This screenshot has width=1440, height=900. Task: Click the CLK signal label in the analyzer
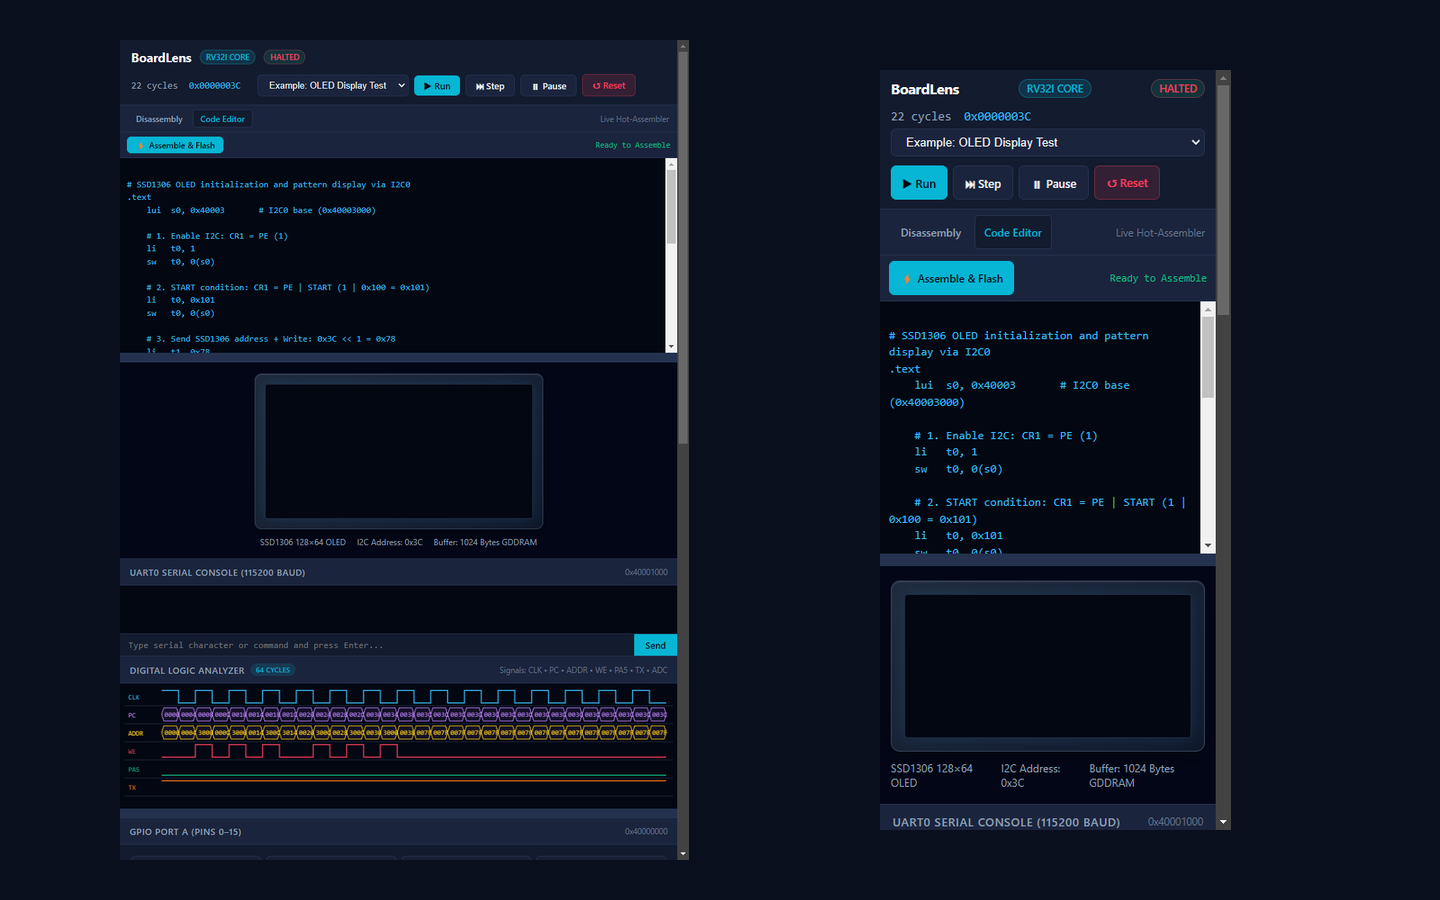click(x=134, y=697)
